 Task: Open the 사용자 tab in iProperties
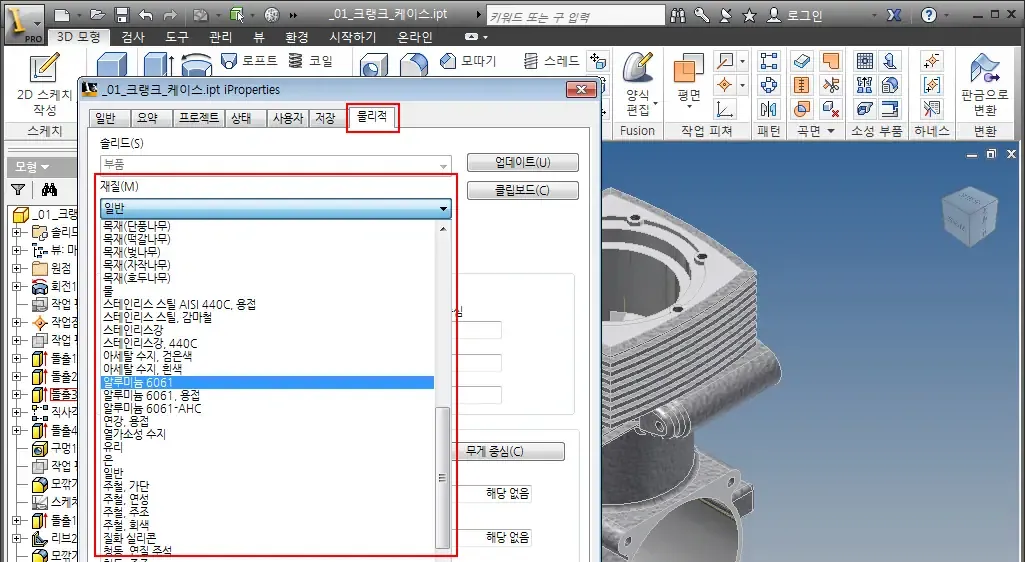coord(288,118)
